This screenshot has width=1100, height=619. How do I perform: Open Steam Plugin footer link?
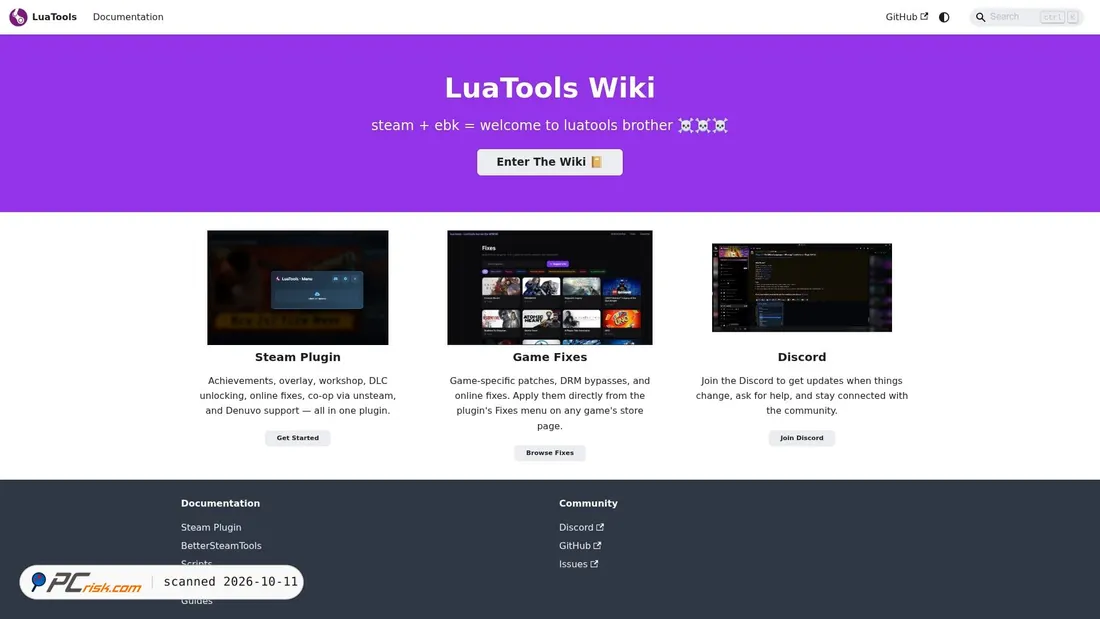click(211, 527)
